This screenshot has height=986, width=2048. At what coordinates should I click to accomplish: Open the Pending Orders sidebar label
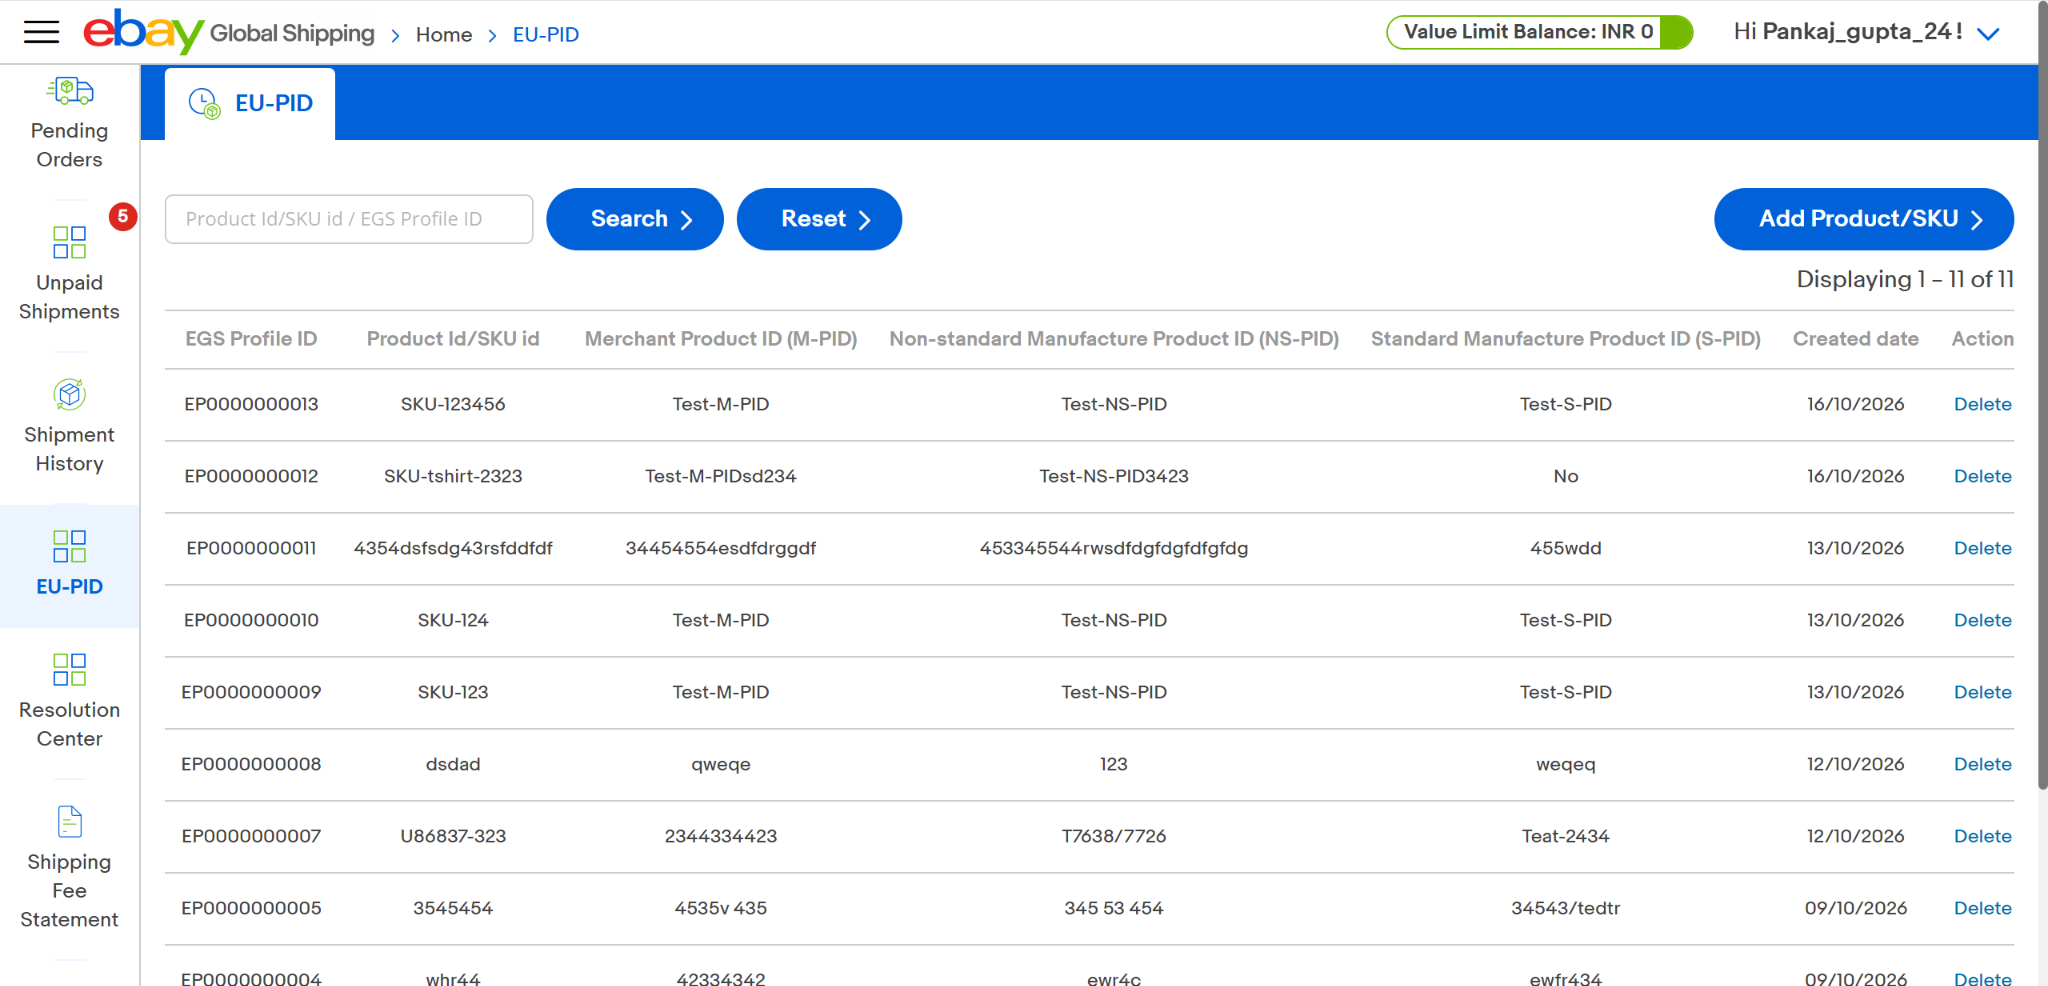pyautogui.click(x=69, y=145)
